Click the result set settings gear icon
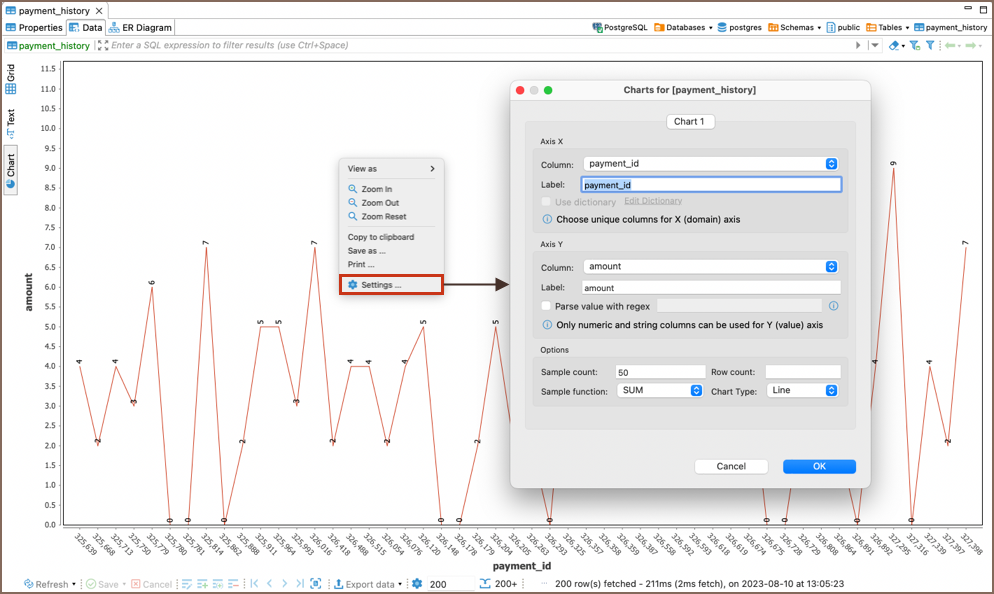This screenshot has height=594, width=994. tap(417, 584)
